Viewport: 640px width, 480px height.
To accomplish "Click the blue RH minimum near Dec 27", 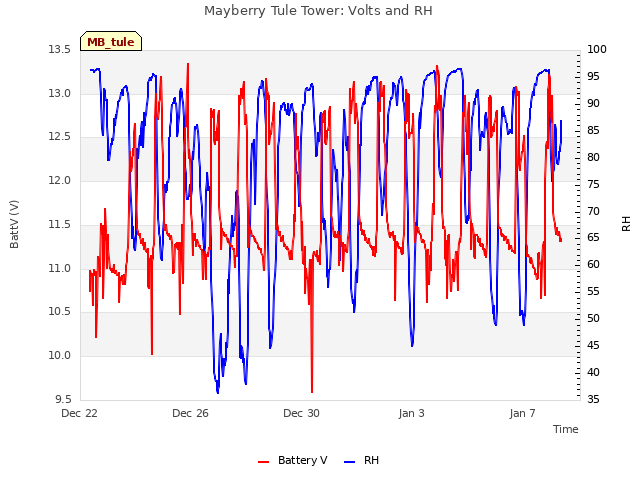I will point(218,391).
